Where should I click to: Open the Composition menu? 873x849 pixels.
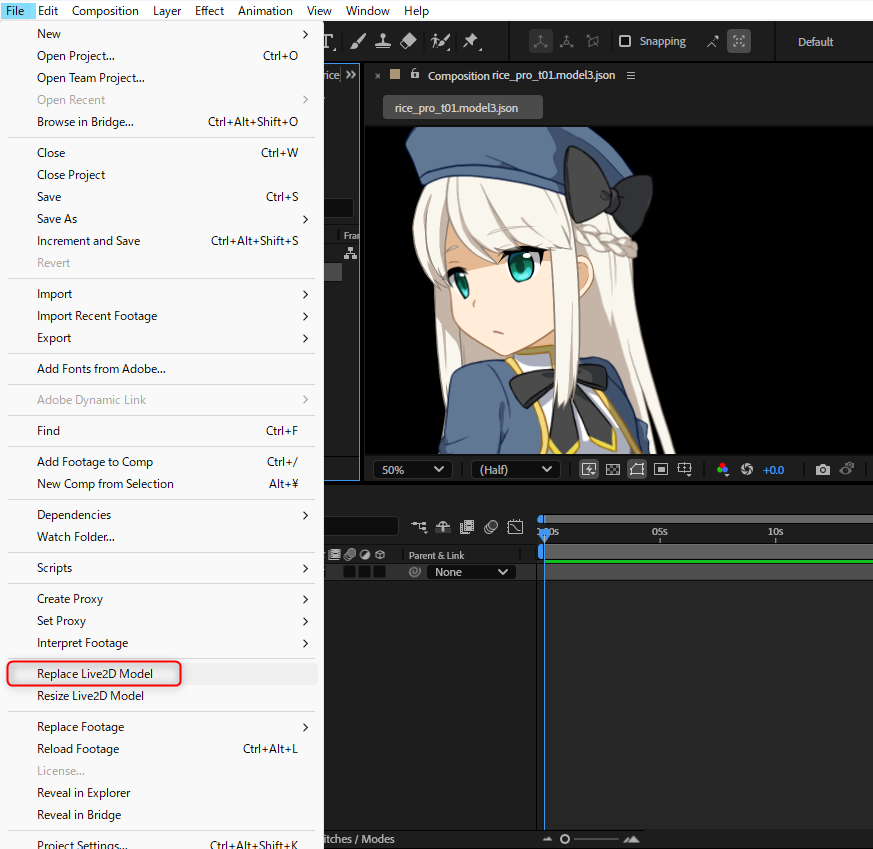pos(105,11)
